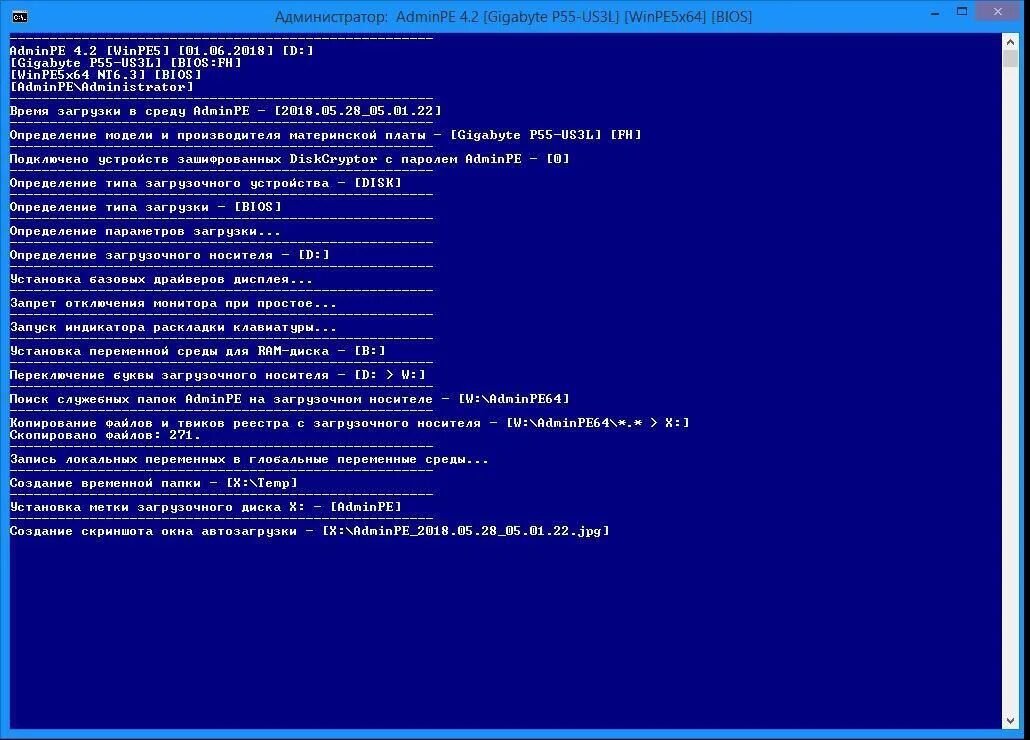The width and height of the screenshot is (1030, 740).
Task: Click the scrollbar up arrow
Action: coord(1010,41)
